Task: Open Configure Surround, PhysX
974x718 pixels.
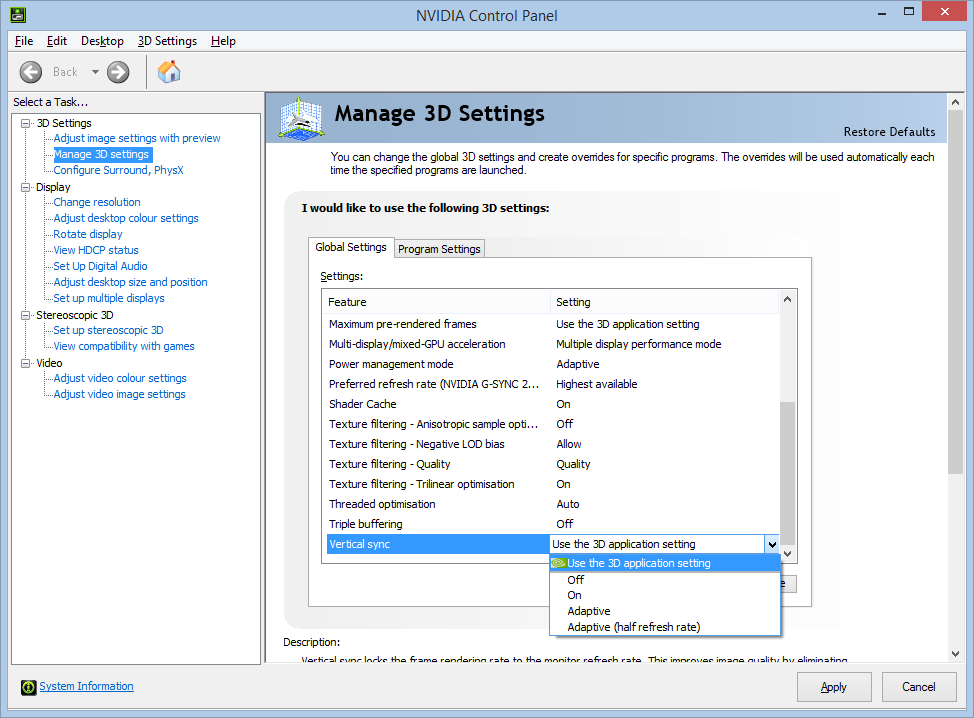Action: pos(118,170)
